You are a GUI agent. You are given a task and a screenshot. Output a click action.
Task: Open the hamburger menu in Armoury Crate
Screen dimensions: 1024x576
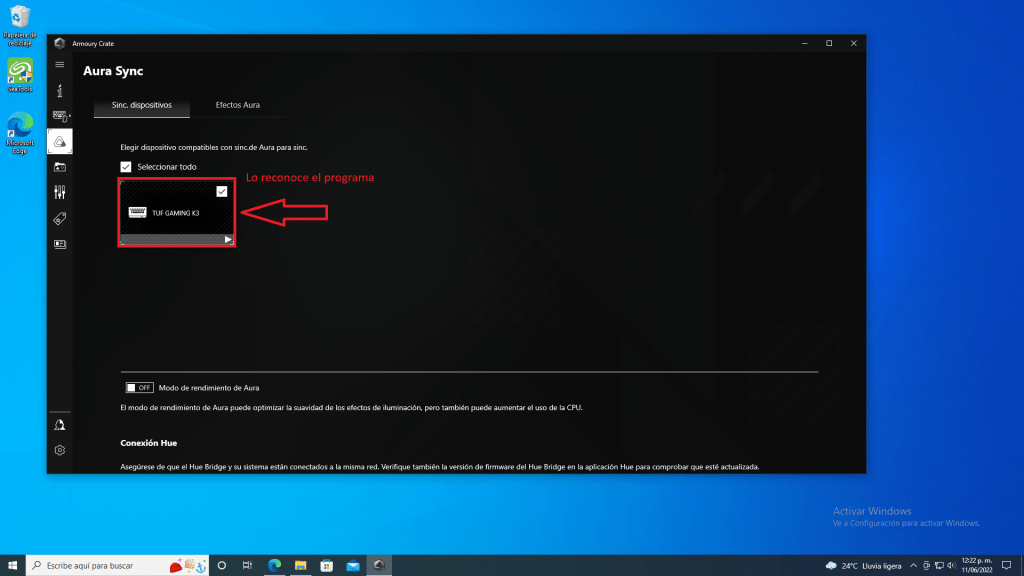[59, 65]
